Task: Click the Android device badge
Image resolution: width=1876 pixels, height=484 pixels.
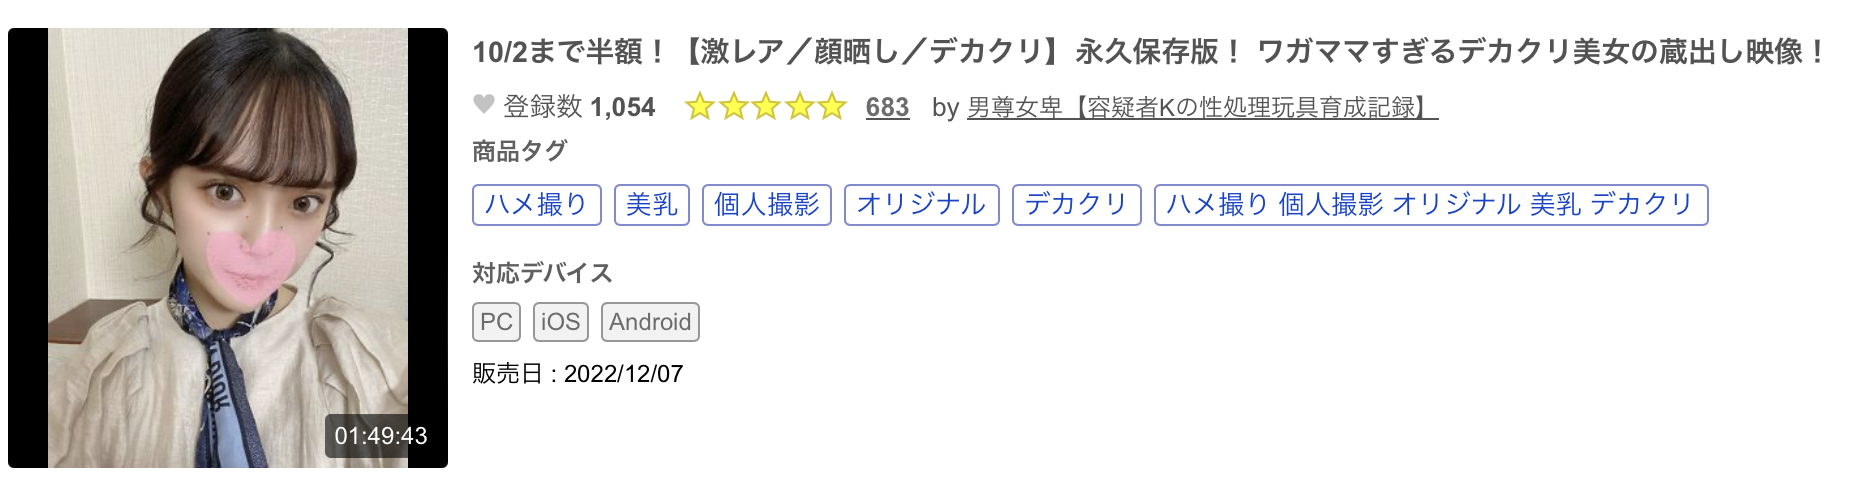Action: tap(650, 322)
